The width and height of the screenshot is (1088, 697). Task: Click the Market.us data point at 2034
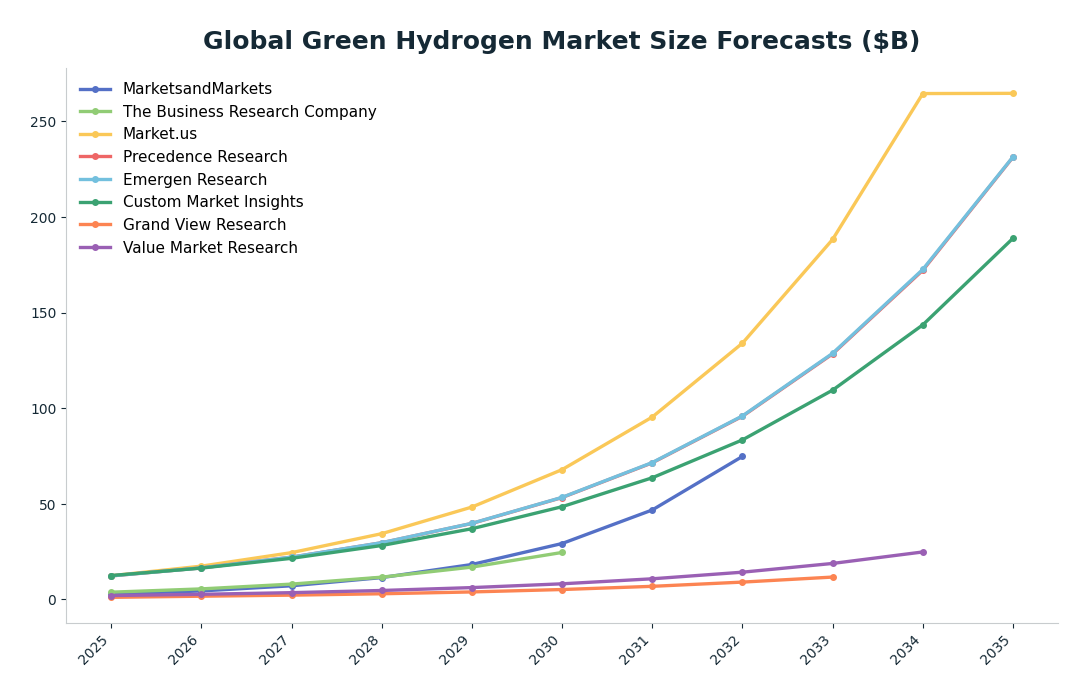tap(923, 94)
